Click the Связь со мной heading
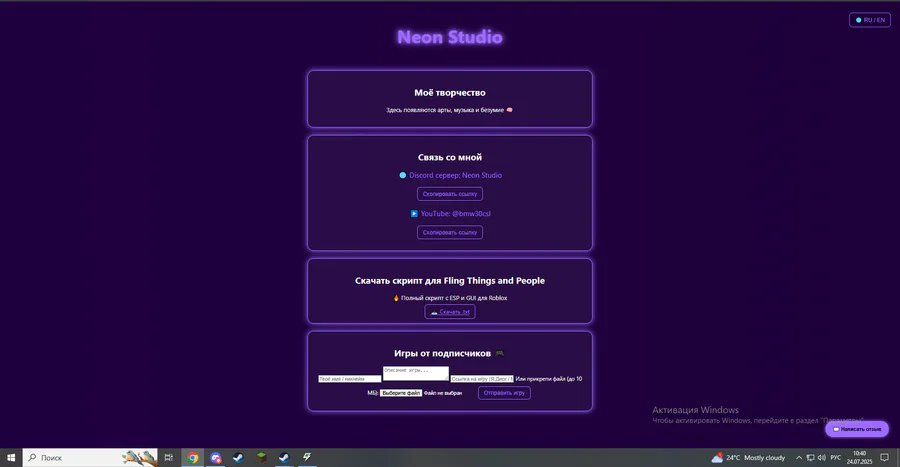This screenshot has width=900, height=467. pos(449,157)
